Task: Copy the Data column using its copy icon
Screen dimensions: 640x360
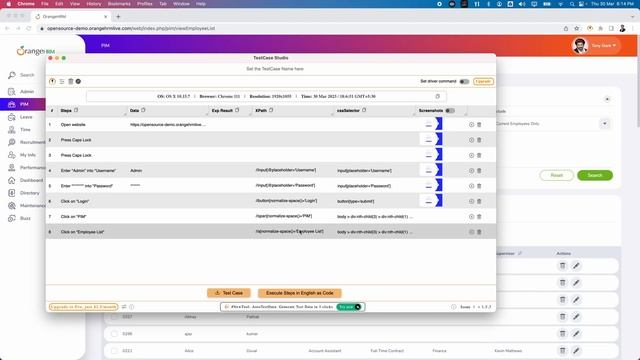Action: (143, 110)
